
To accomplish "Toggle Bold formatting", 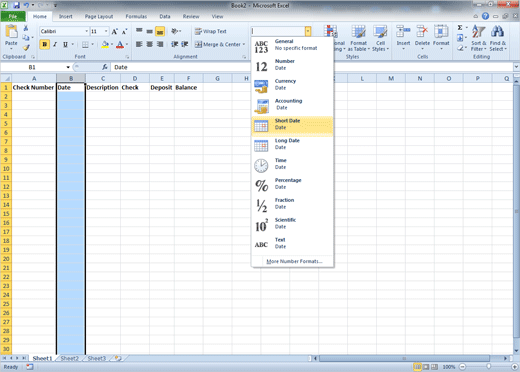I will (45, 44).
